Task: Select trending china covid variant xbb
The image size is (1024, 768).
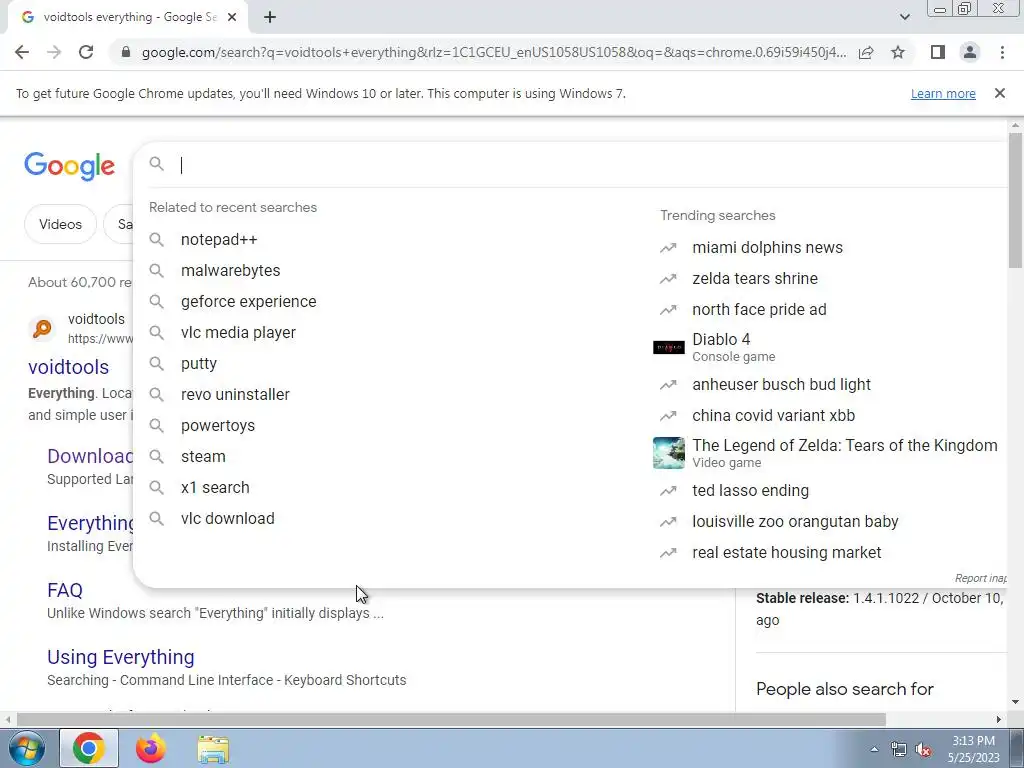Action: (773, 415)
